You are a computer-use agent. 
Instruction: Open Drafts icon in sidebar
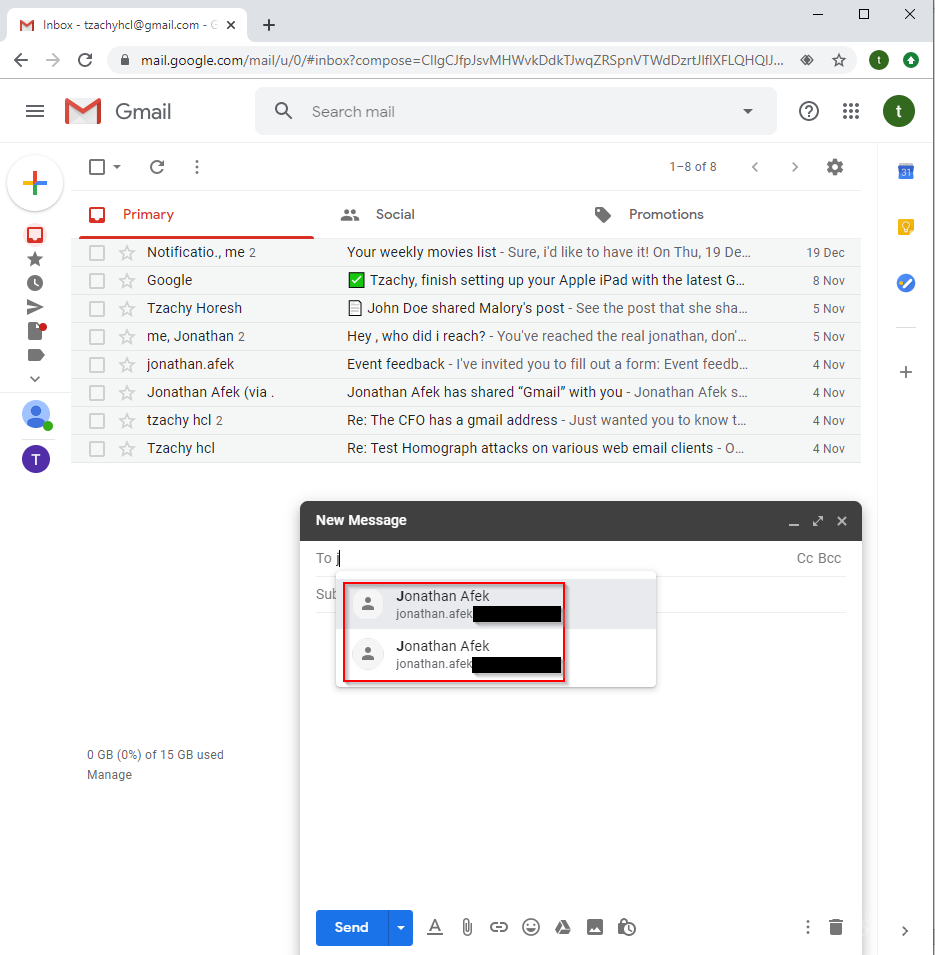[x=36, y=331]
